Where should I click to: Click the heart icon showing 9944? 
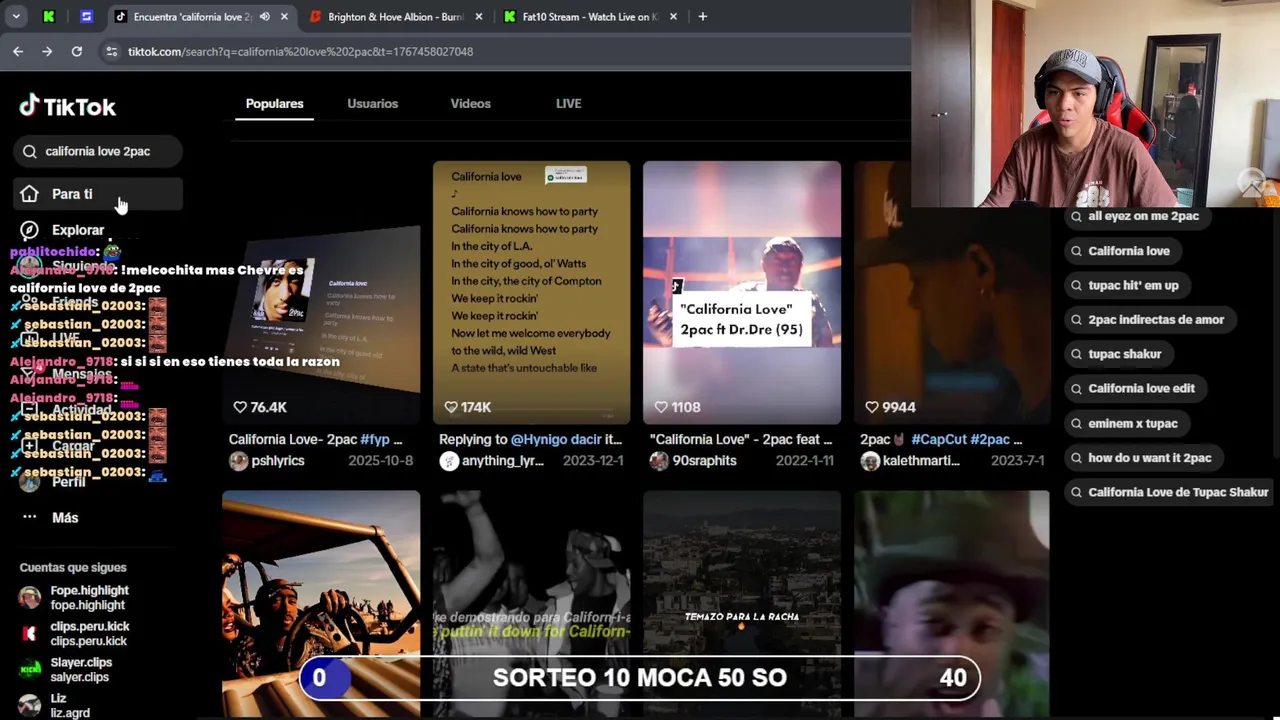(872, 407)
